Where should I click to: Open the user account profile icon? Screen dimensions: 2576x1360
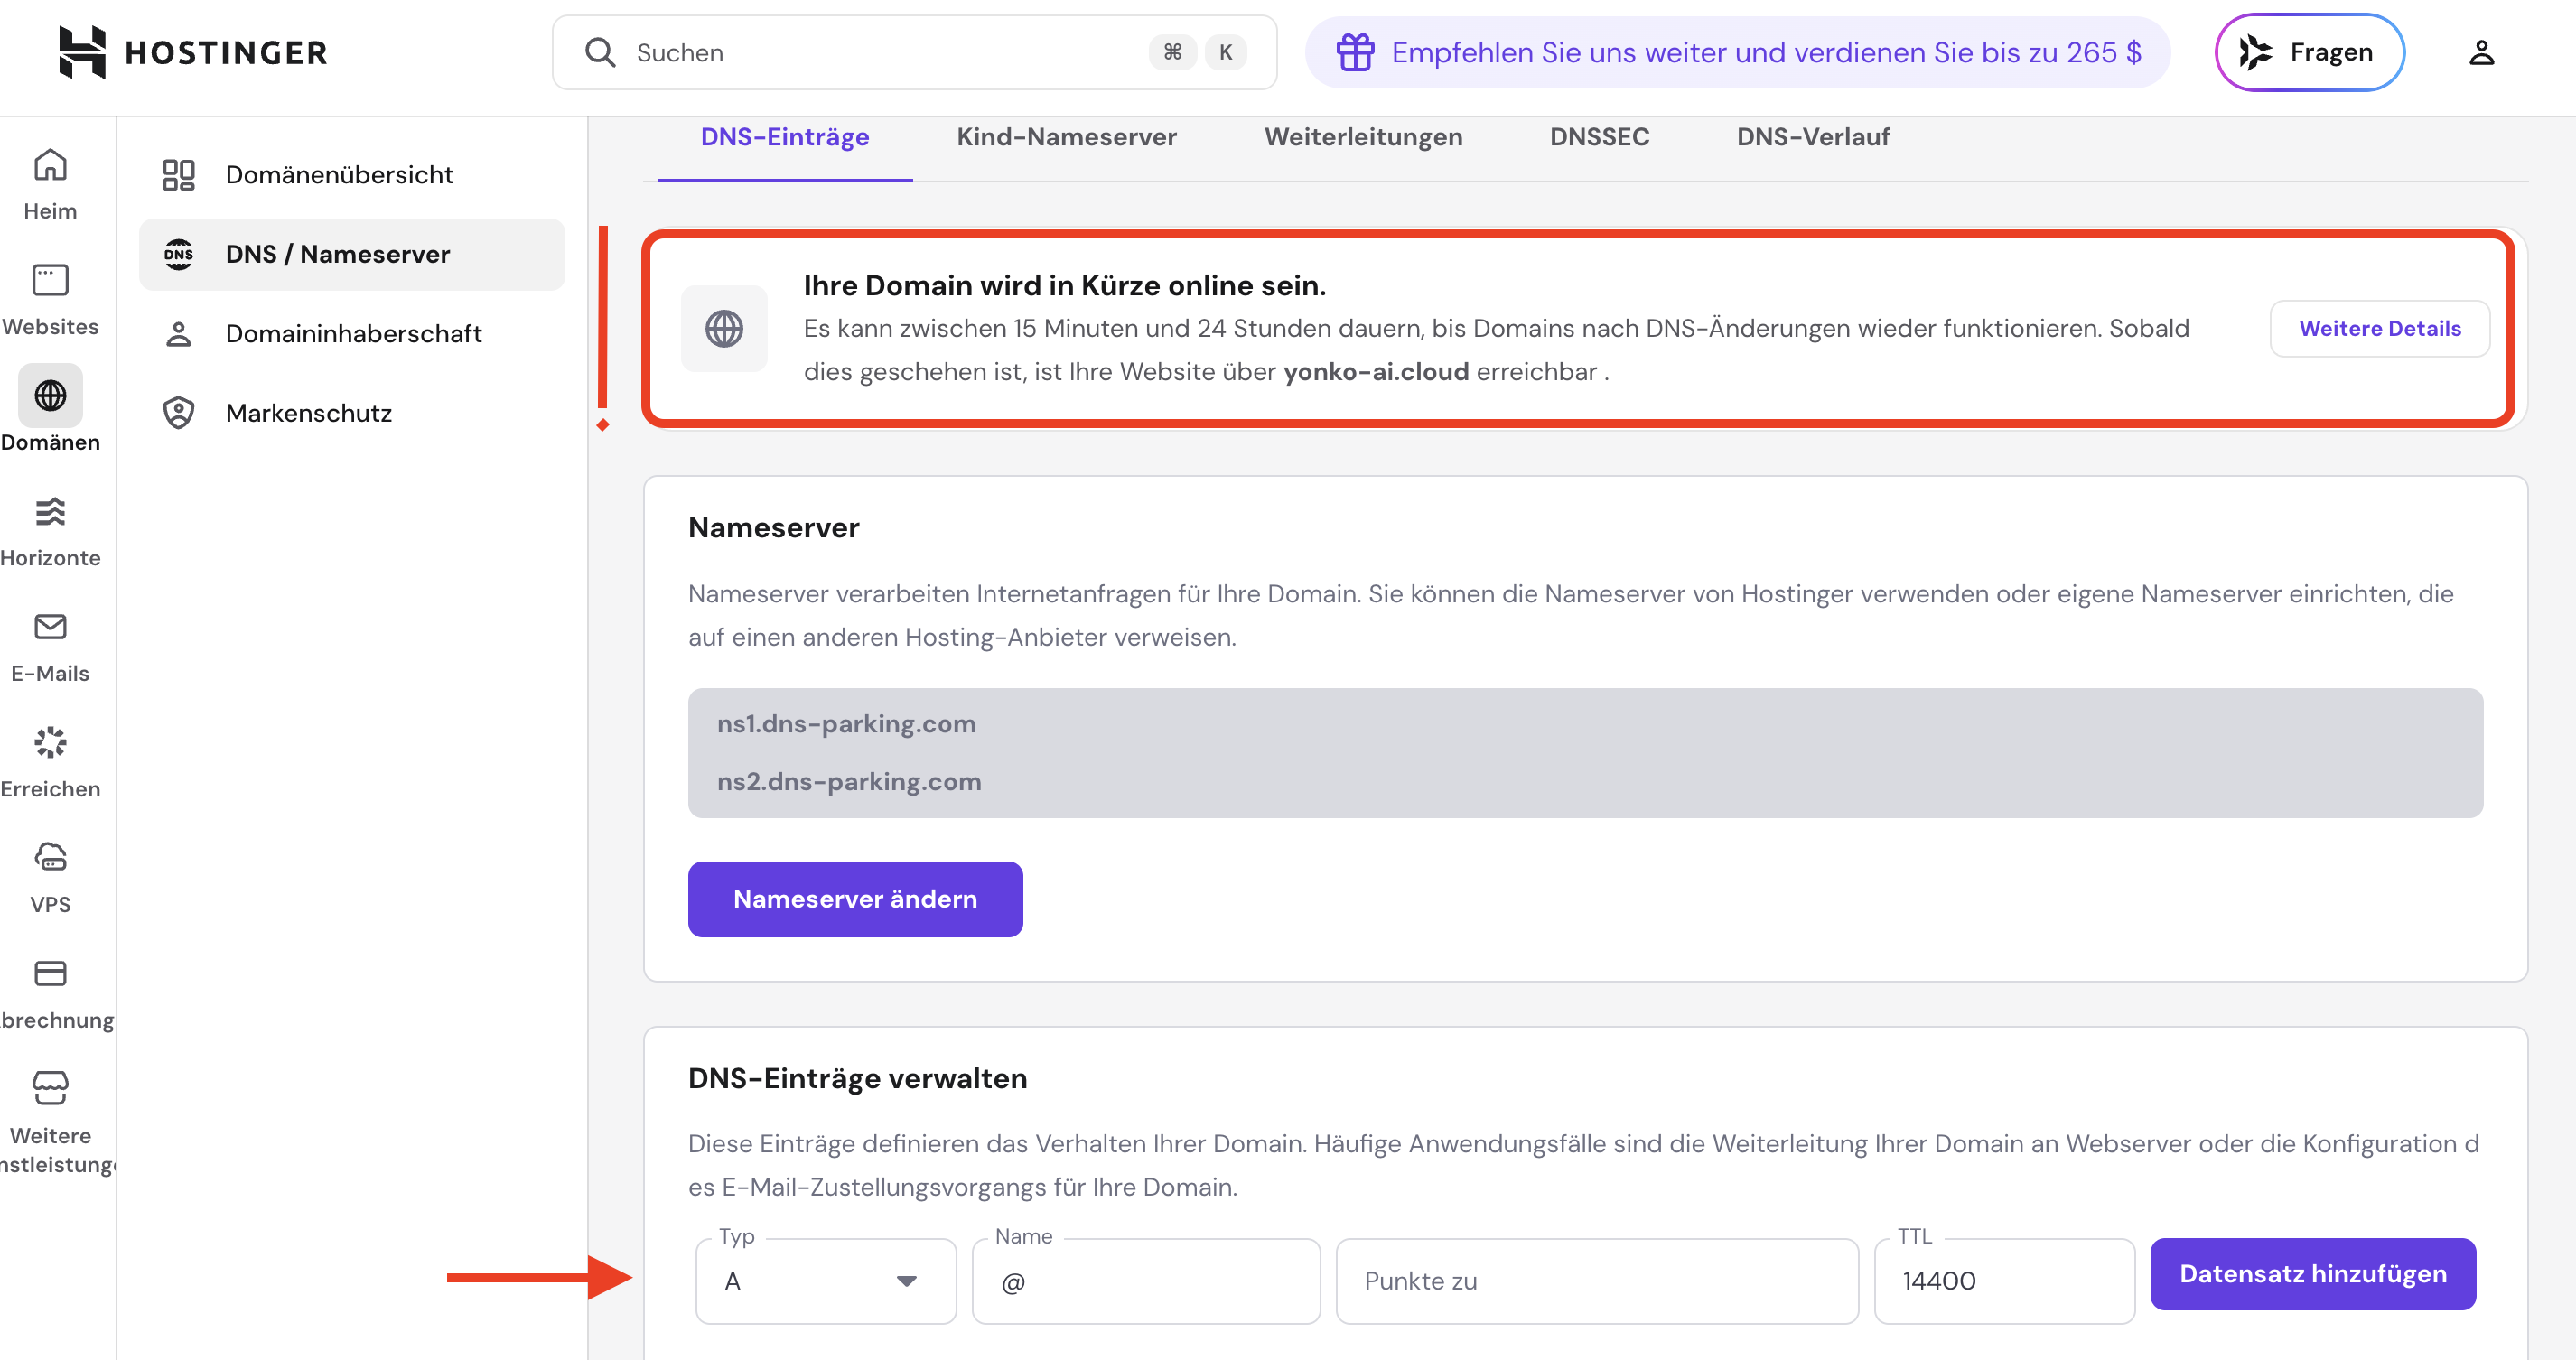coord(2482,52)
